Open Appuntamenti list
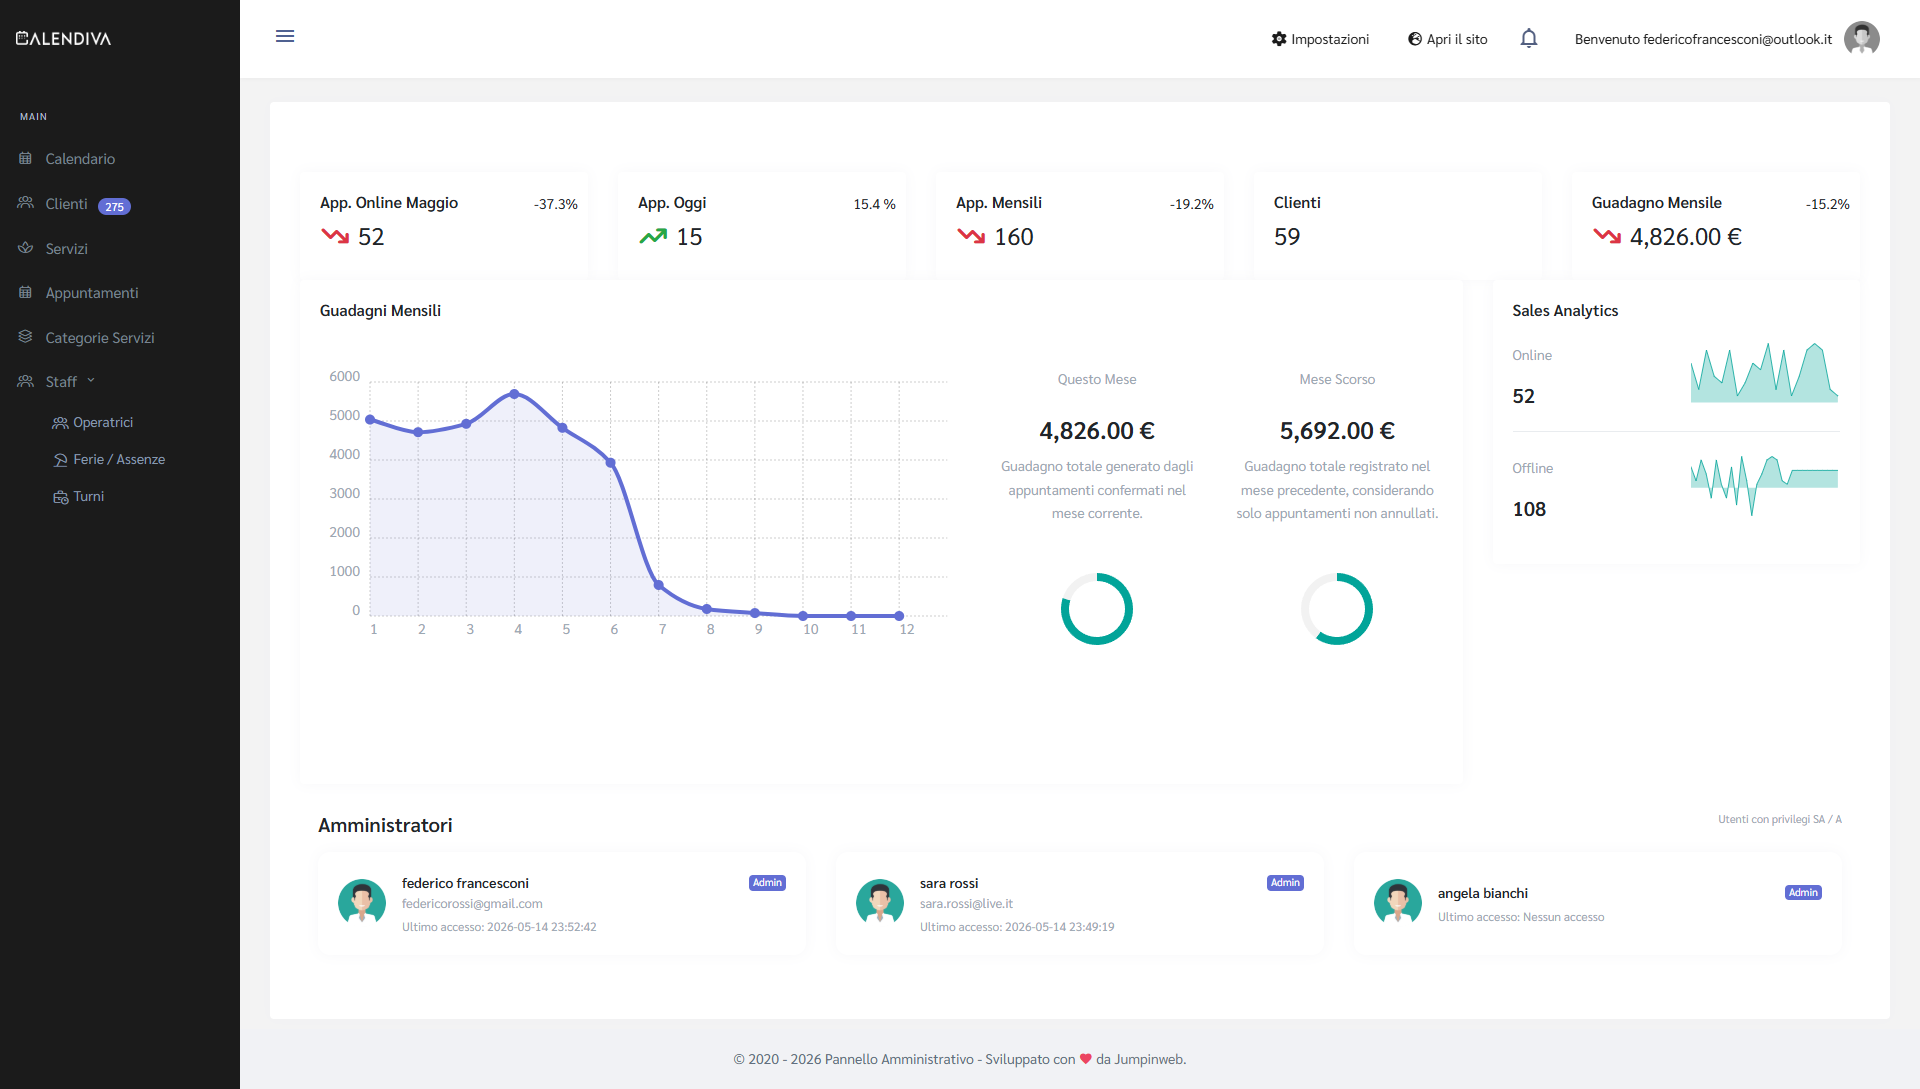 click(92, 293)
